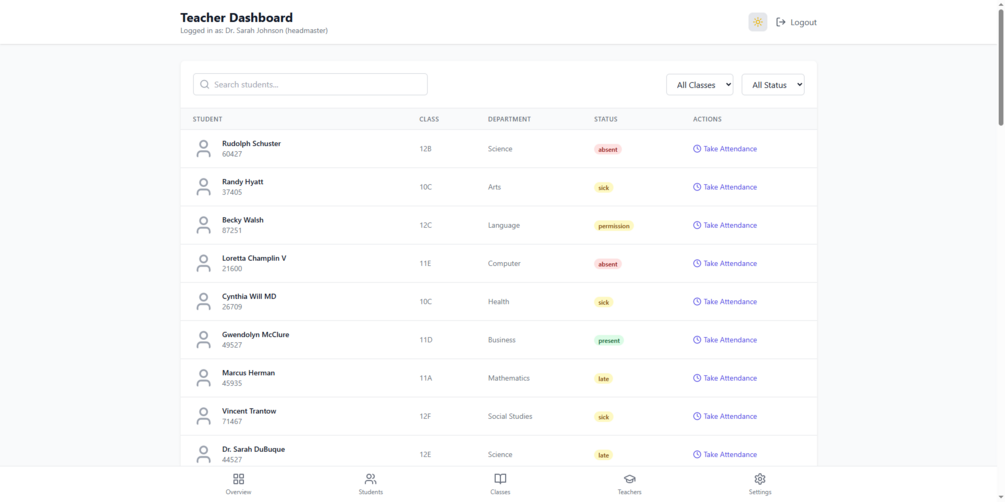Image resolution: width=1005 pixels, height=502 pixels.
Task: Open the Settings gear icon
Action: pyautogui.click(x=760, y=479)
